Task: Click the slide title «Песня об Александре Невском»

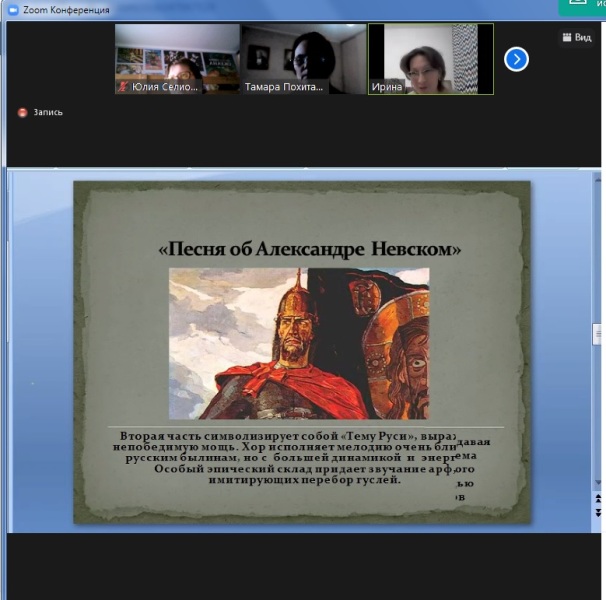Action: click(310, 249)
